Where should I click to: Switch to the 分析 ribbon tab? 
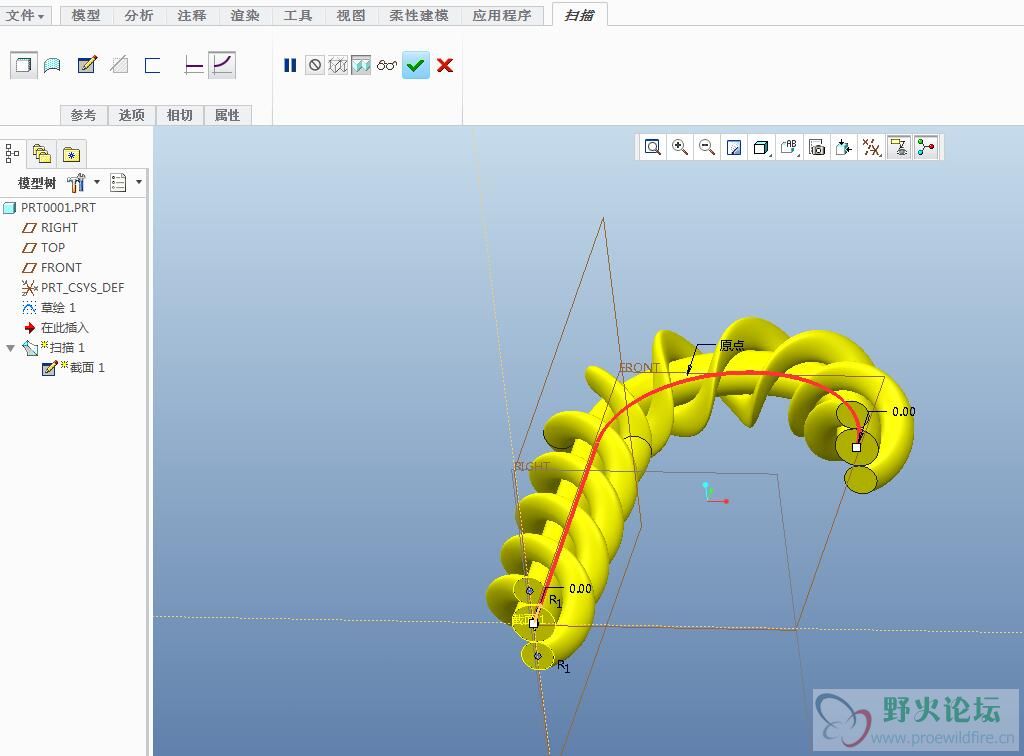(139, 15)
